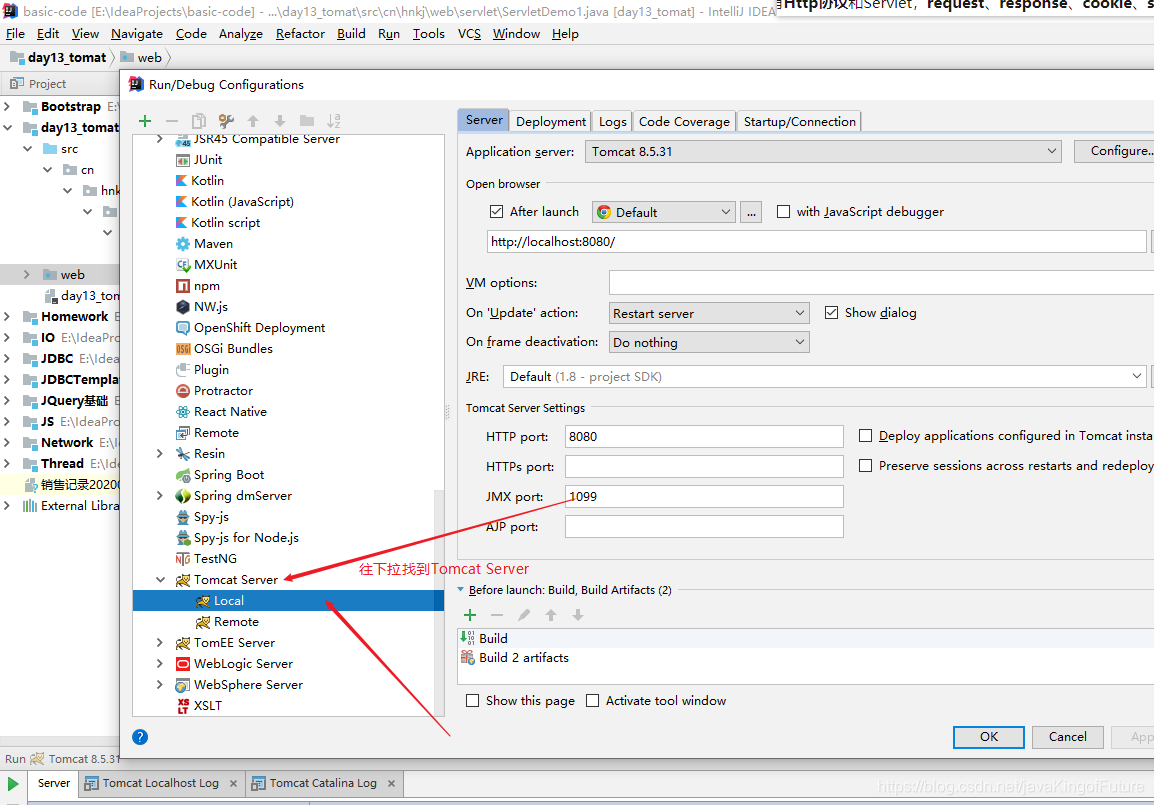Check Show this page checkbox
This screenshot has height=805, width=1154.
(472, 701)
